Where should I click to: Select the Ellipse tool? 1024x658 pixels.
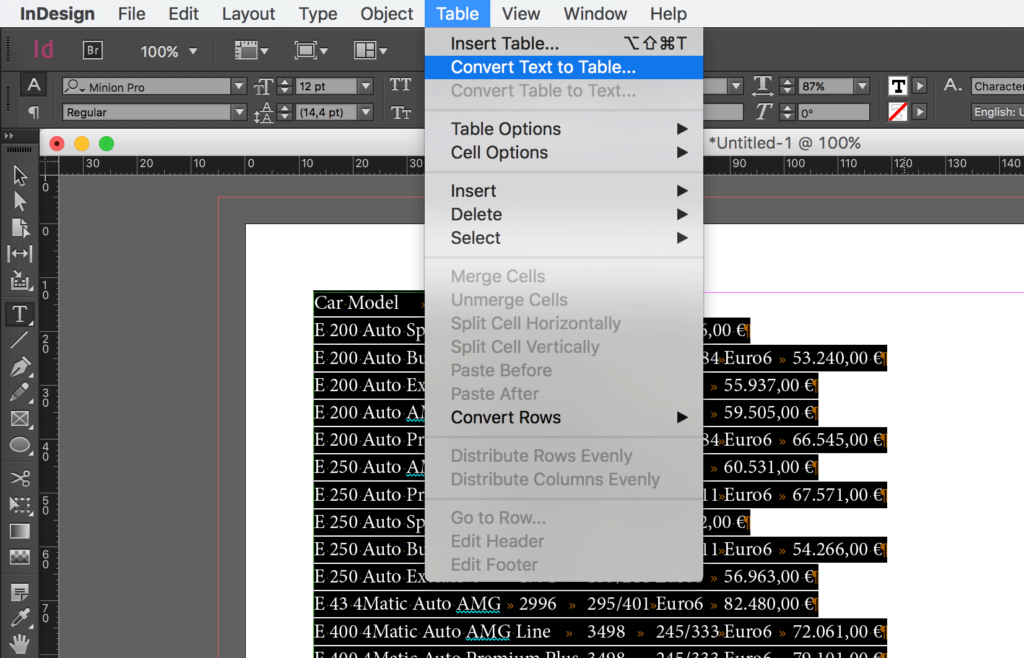(x=20, y=445)
